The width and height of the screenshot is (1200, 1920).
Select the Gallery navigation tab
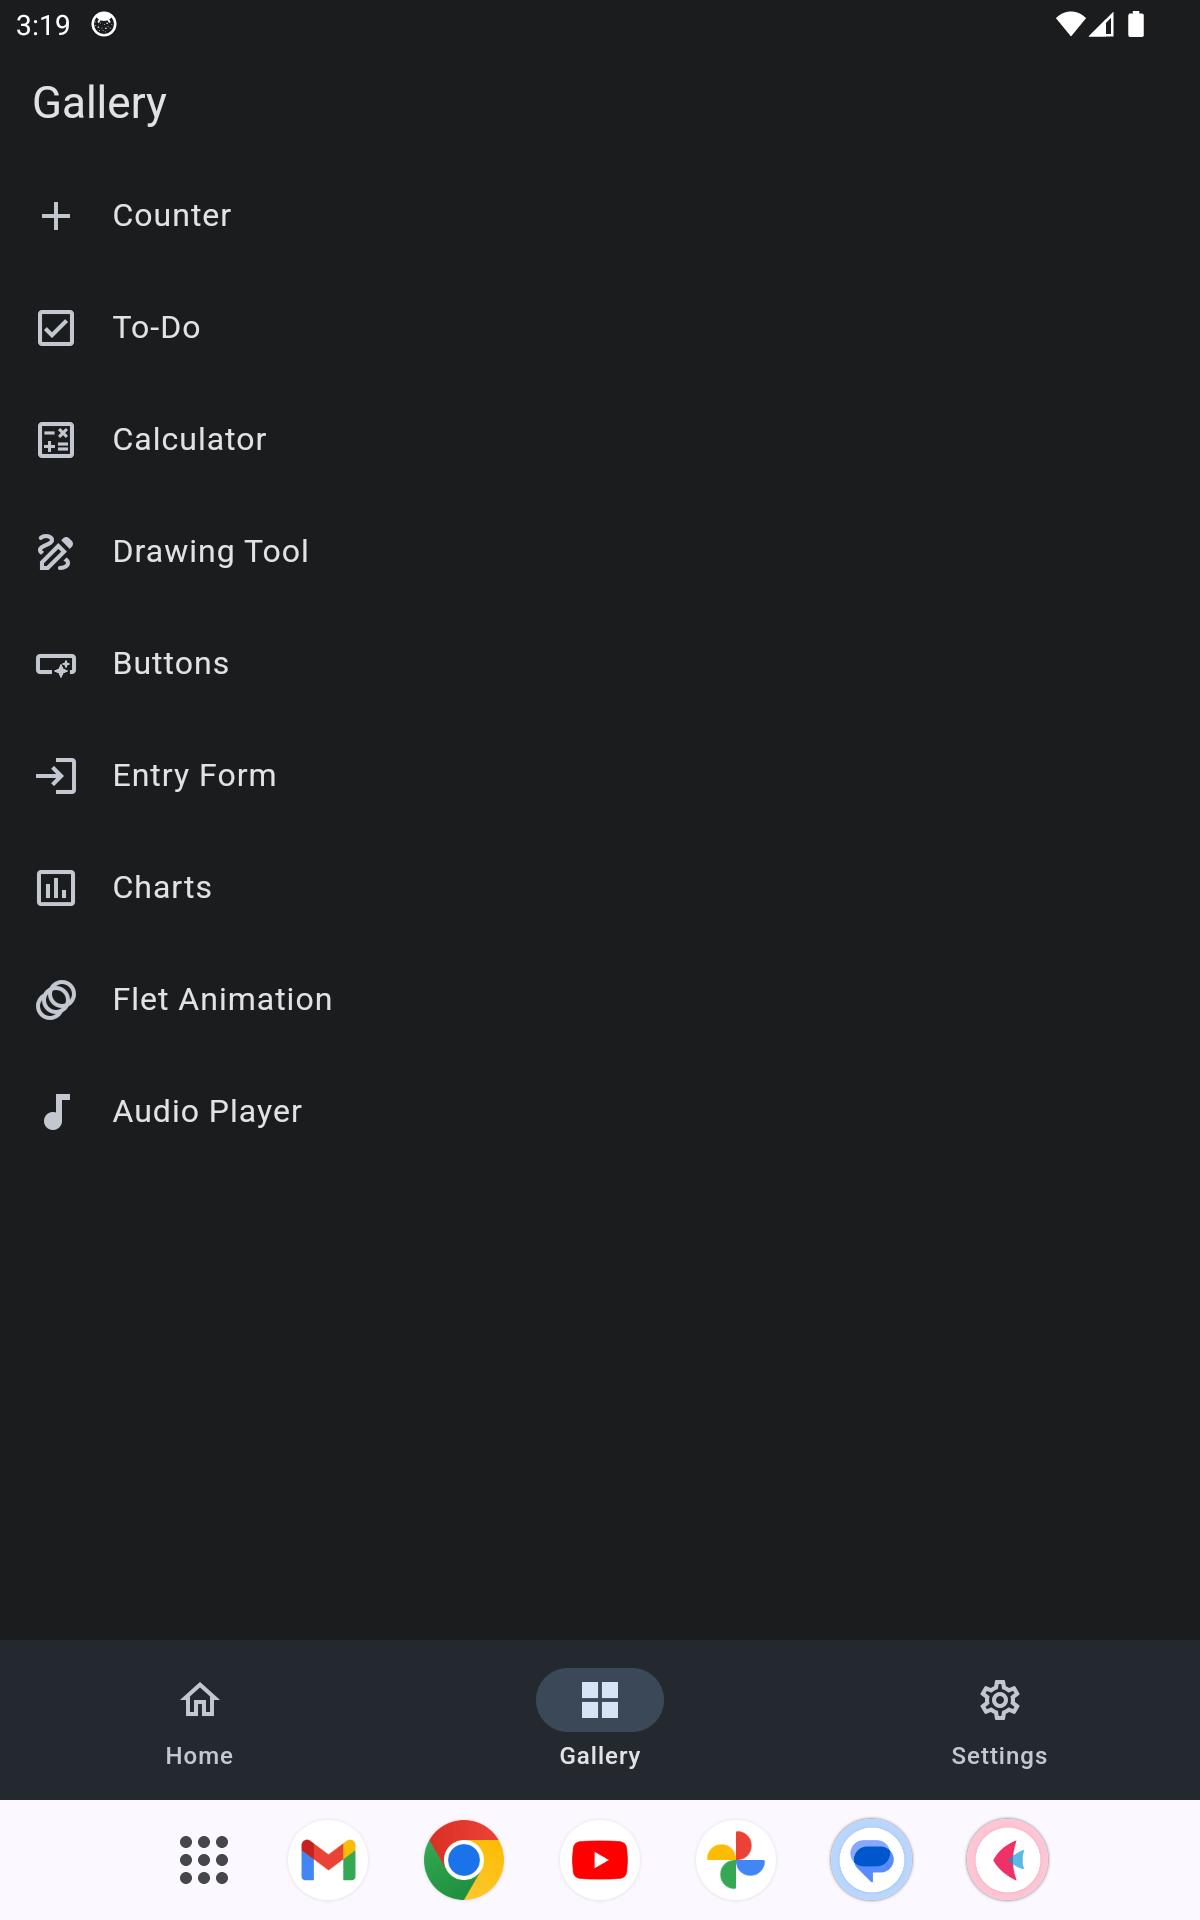[x=600, y=1720]
